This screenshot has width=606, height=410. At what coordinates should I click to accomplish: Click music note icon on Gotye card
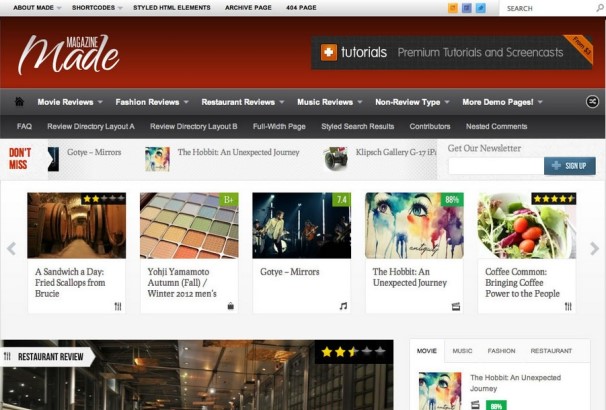[x=343, y=306]
